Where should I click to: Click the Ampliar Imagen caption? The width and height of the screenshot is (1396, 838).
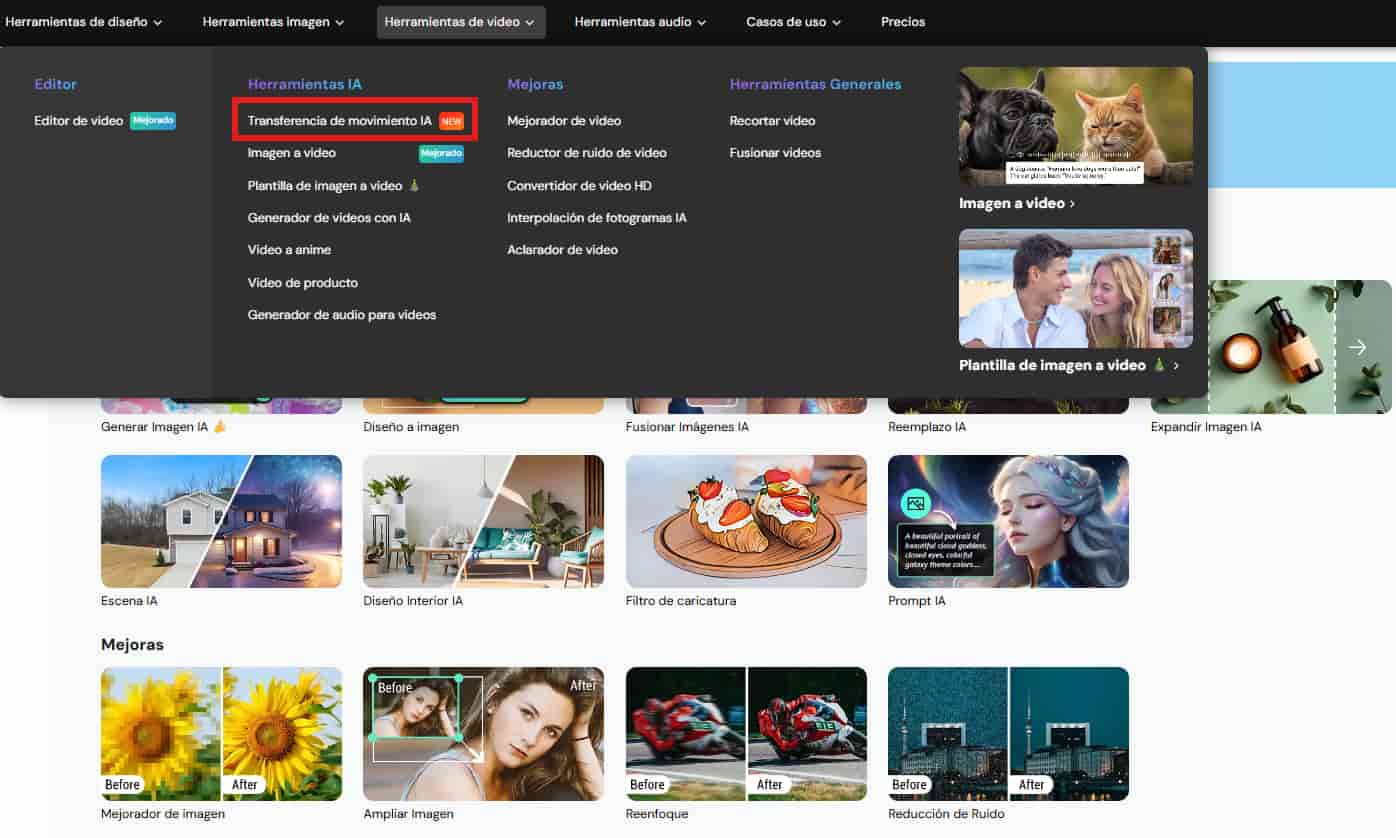point(408,814)
